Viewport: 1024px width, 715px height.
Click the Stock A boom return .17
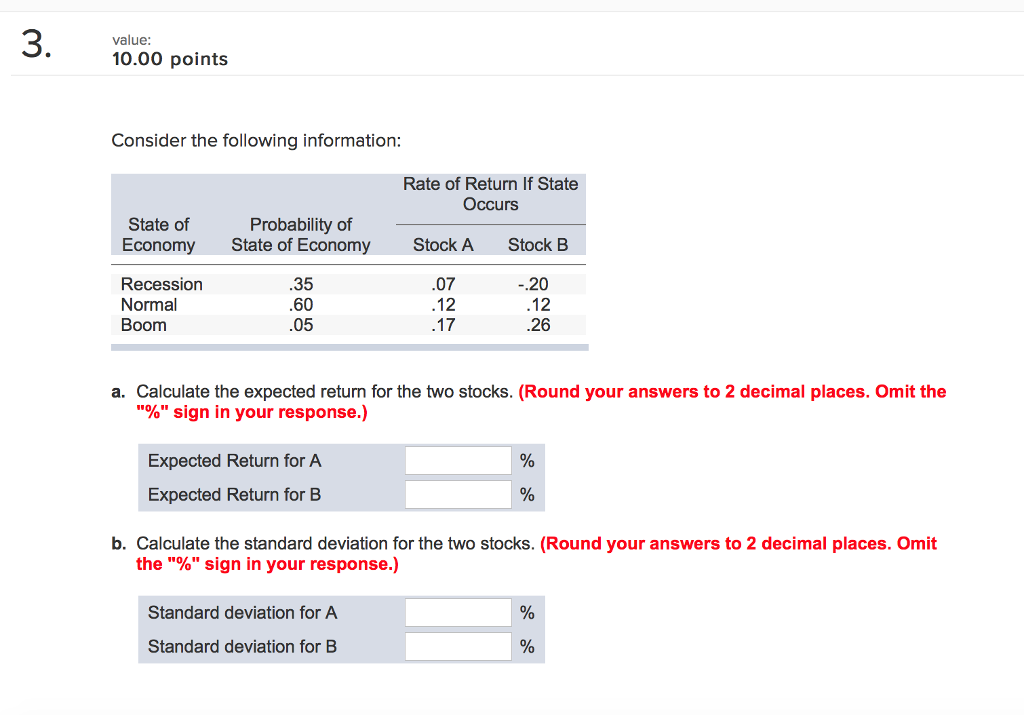click(x=442, y=325)
